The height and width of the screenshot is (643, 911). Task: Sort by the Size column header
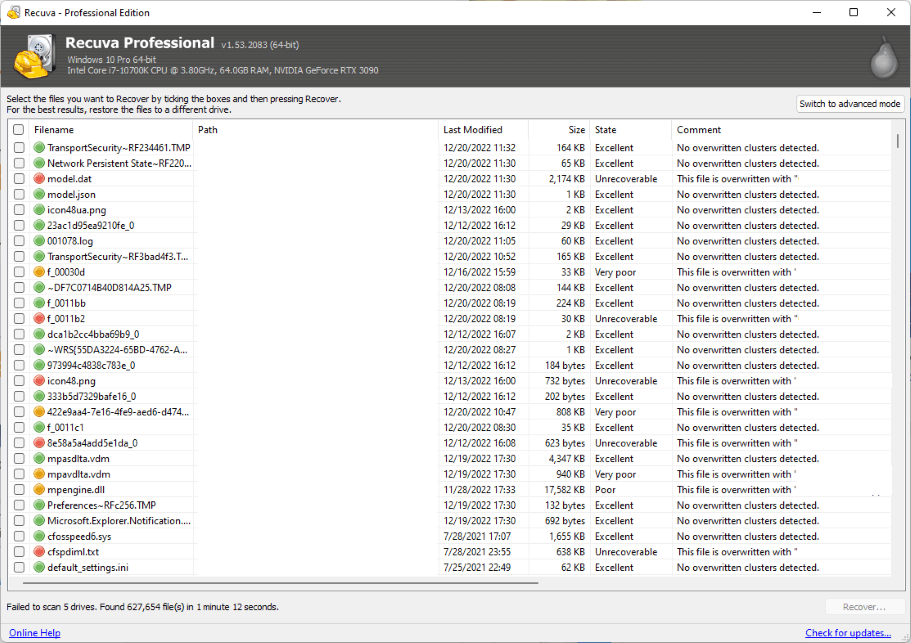pos(559,130)
